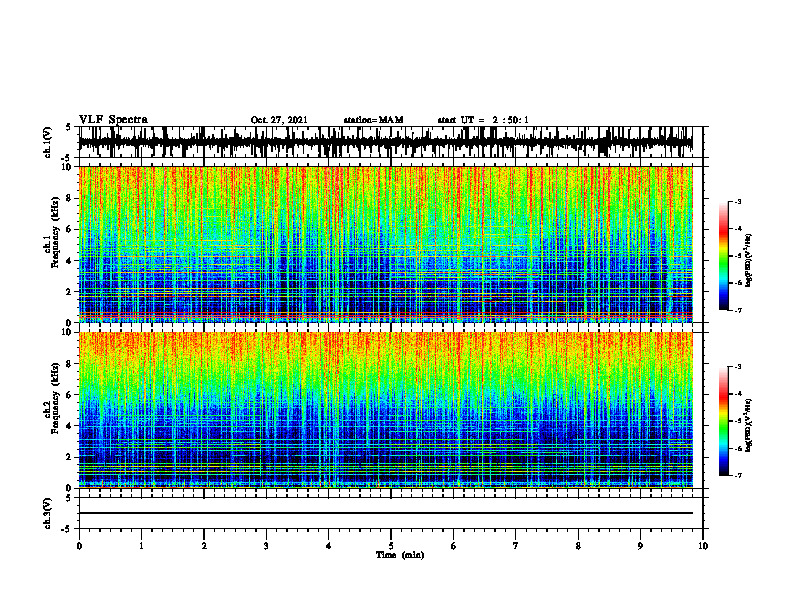Click the "ch.1(V)" waveform axis label
Viewport: 792px width, 612px height.
48,142
